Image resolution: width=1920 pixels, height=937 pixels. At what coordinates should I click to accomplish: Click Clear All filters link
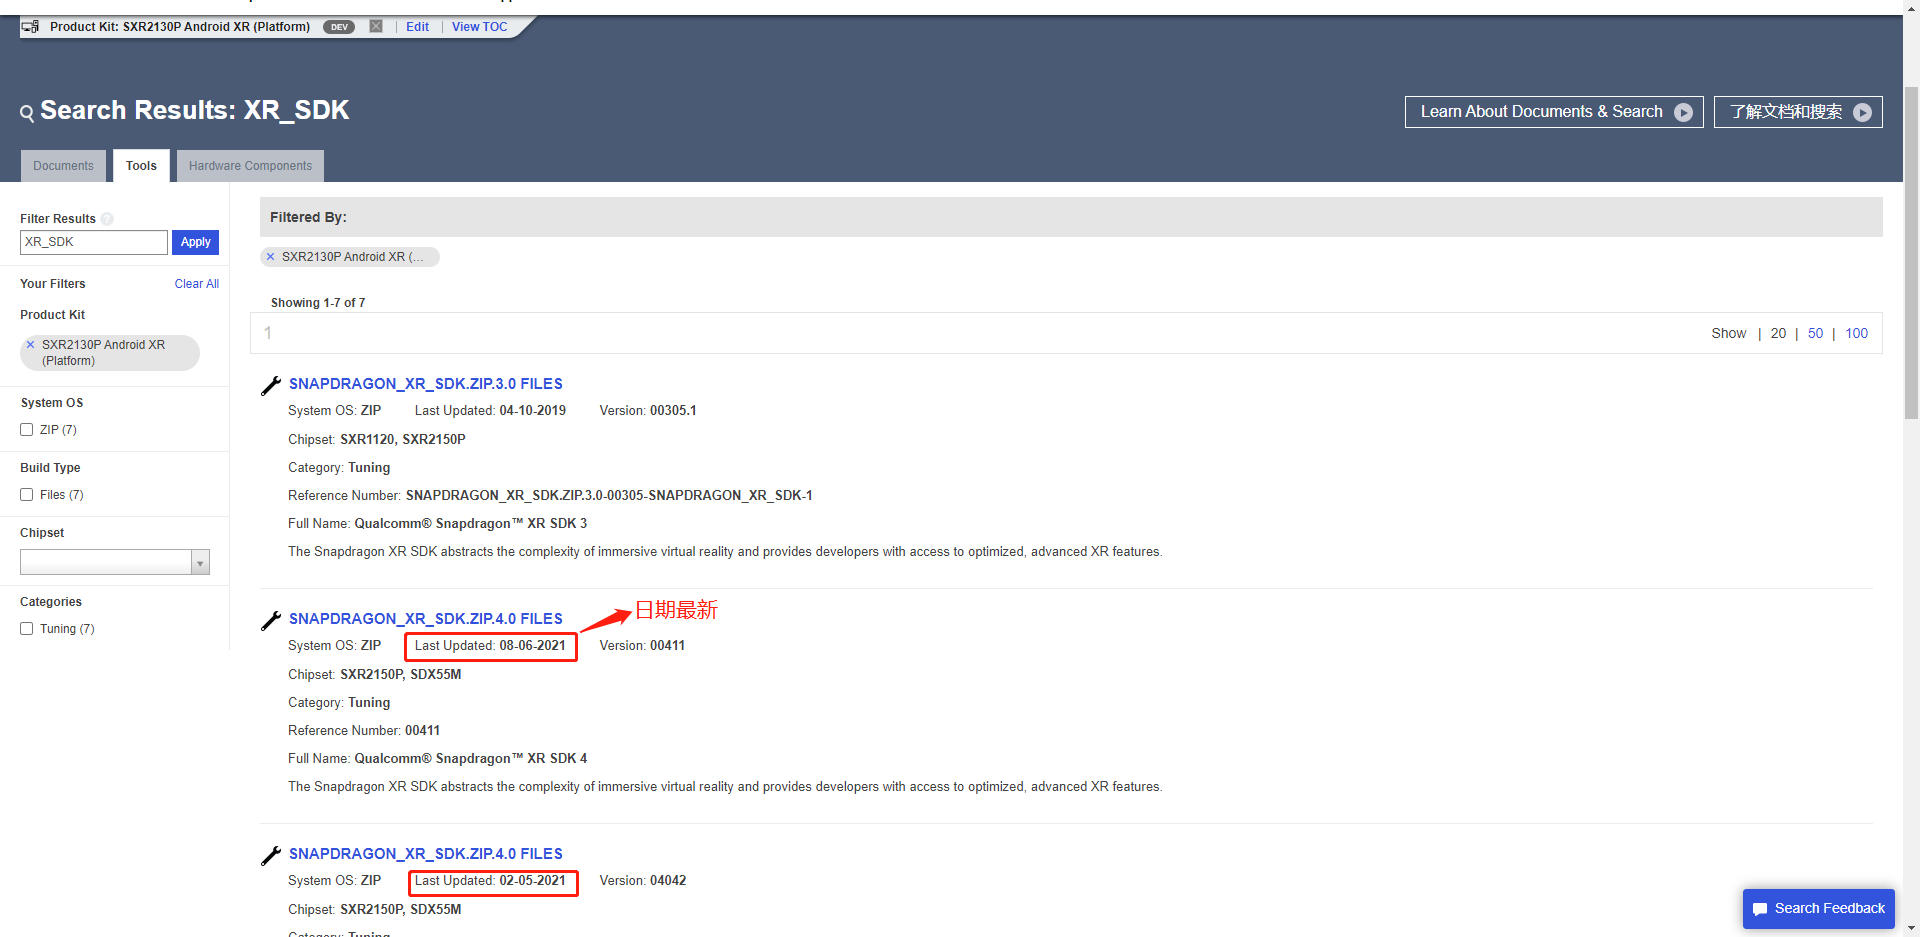[196, 284]
